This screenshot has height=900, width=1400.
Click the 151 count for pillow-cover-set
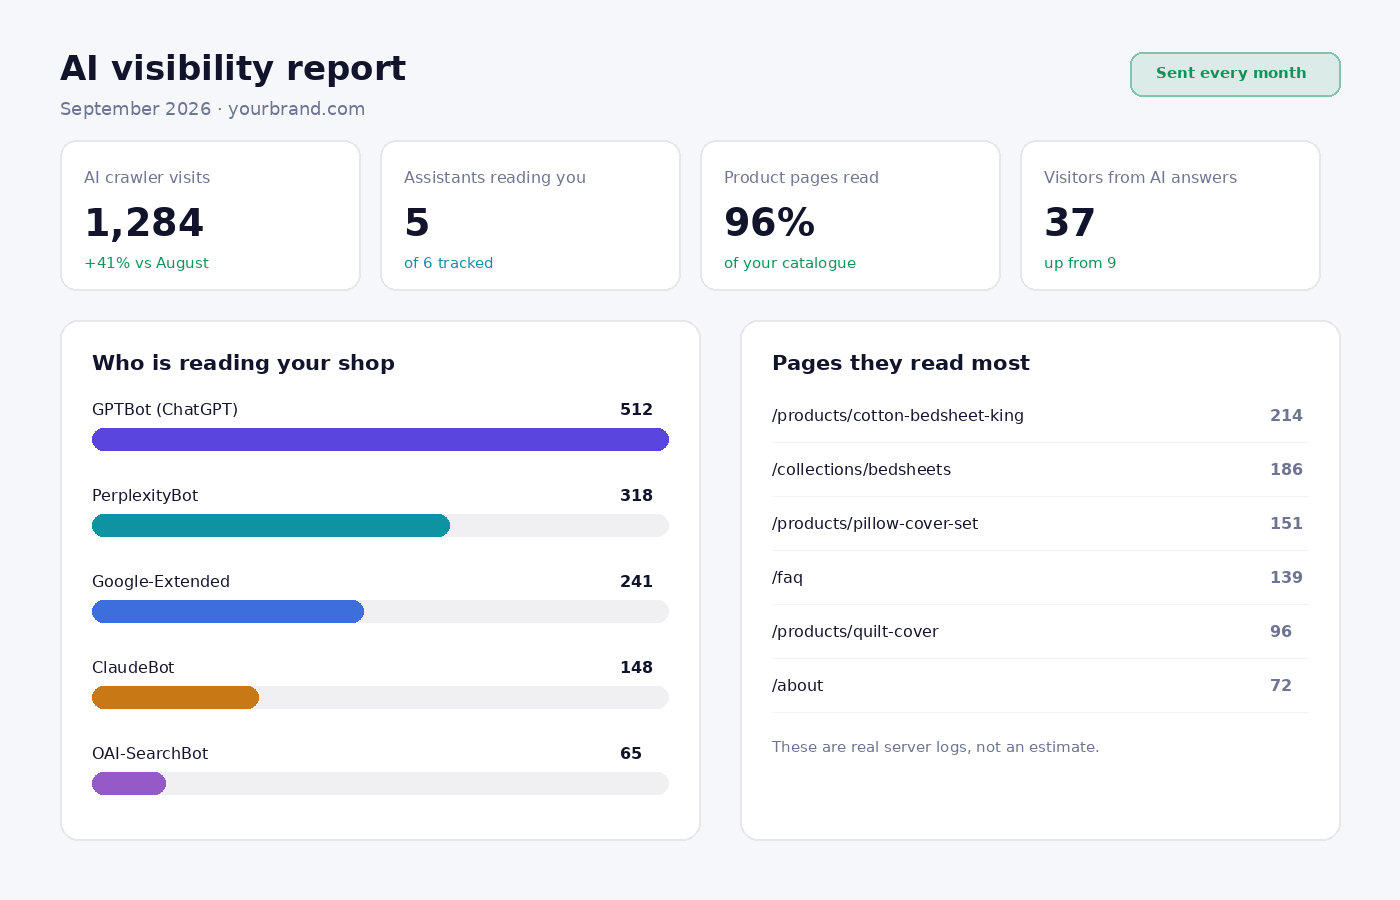[1286, 524]
